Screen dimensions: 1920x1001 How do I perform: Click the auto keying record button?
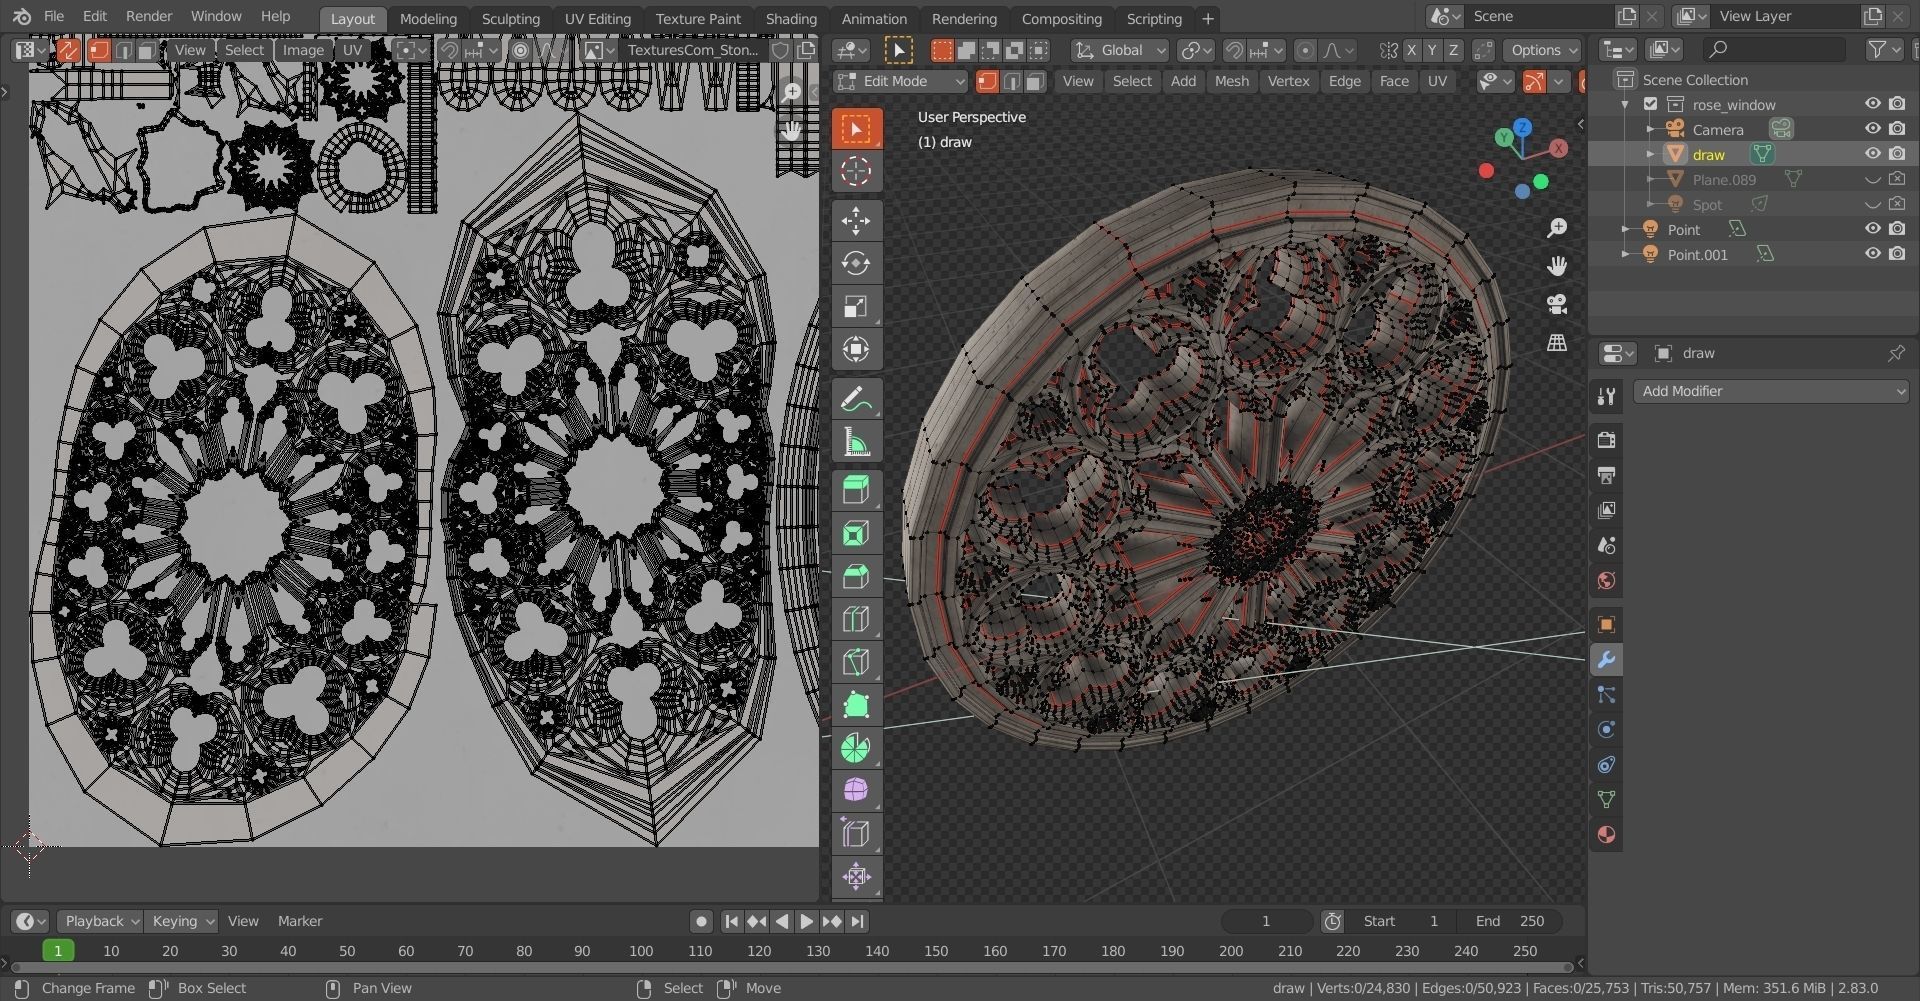tap(701, 921)
